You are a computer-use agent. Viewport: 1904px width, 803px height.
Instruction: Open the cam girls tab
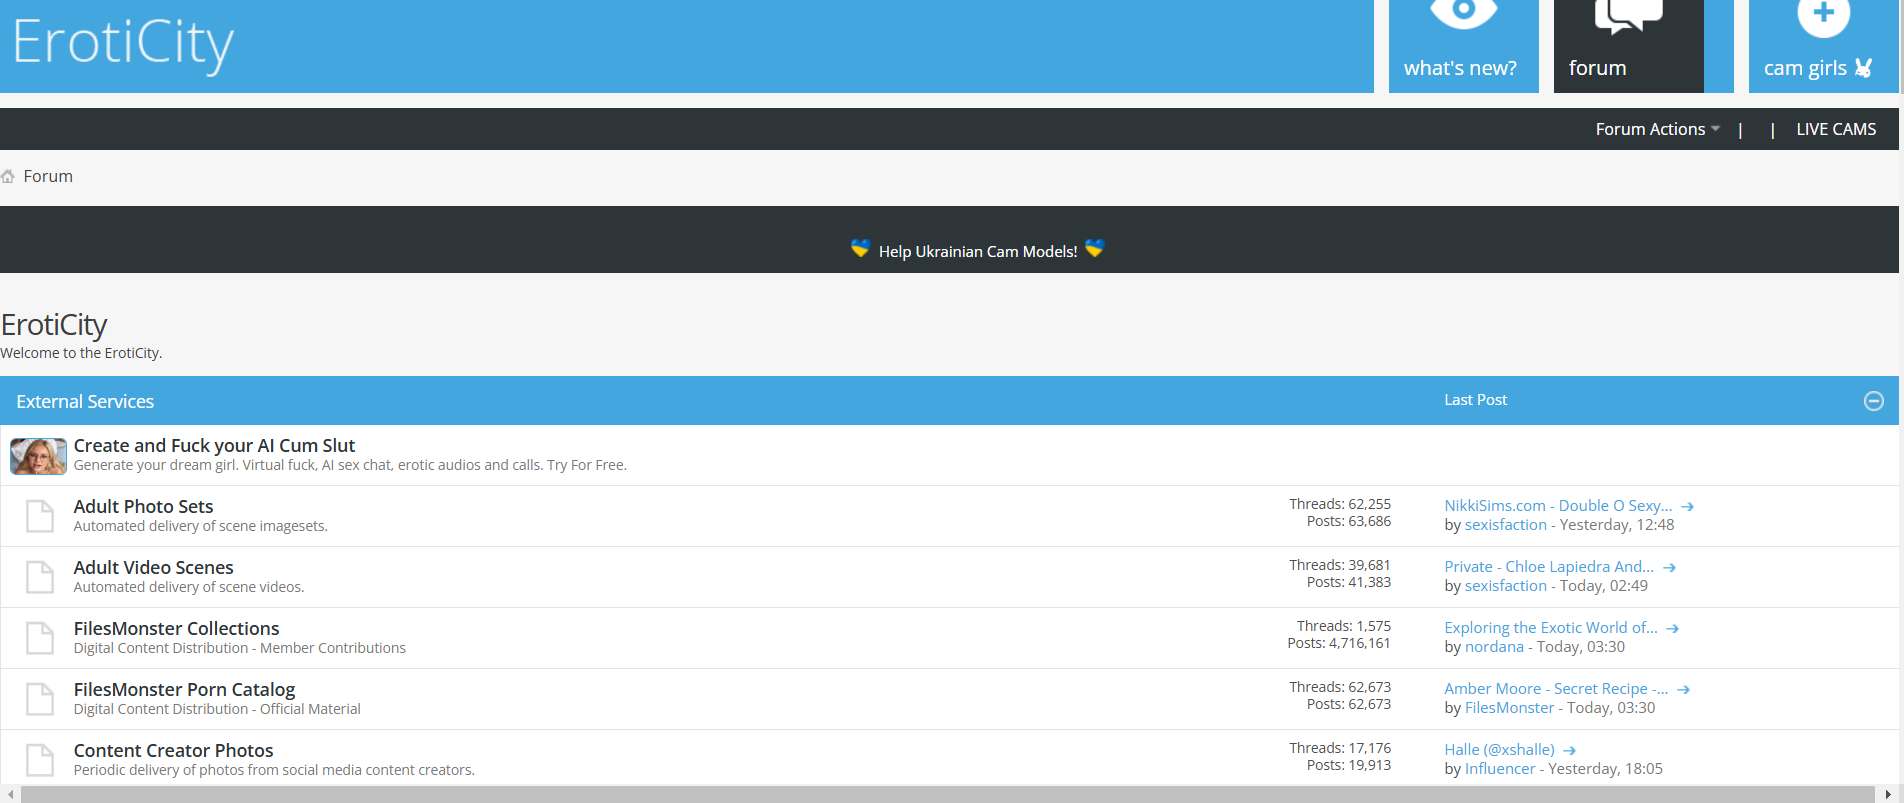pyautogui.click(x=1823, y=46)
